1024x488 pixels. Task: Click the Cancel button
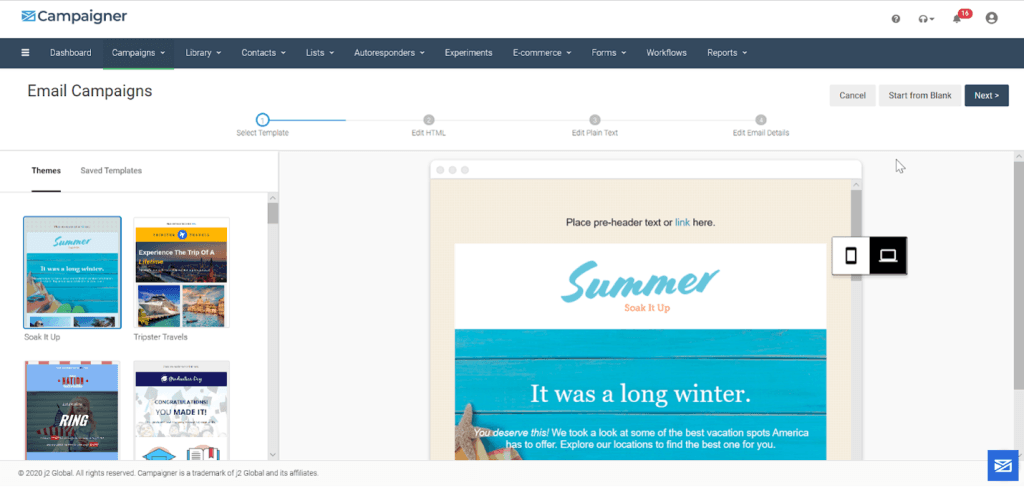pyautogui.click(x=852, y=95)
